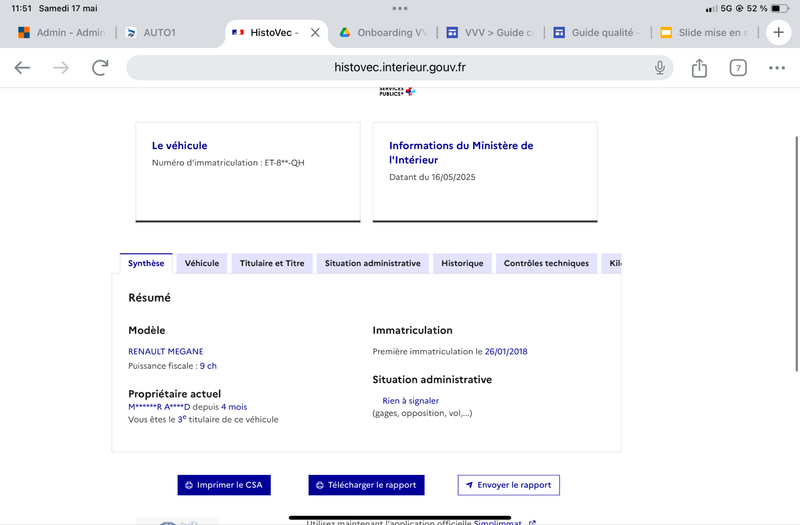
Task: Click the Le véhicule card heading
Action: [180, 145]
